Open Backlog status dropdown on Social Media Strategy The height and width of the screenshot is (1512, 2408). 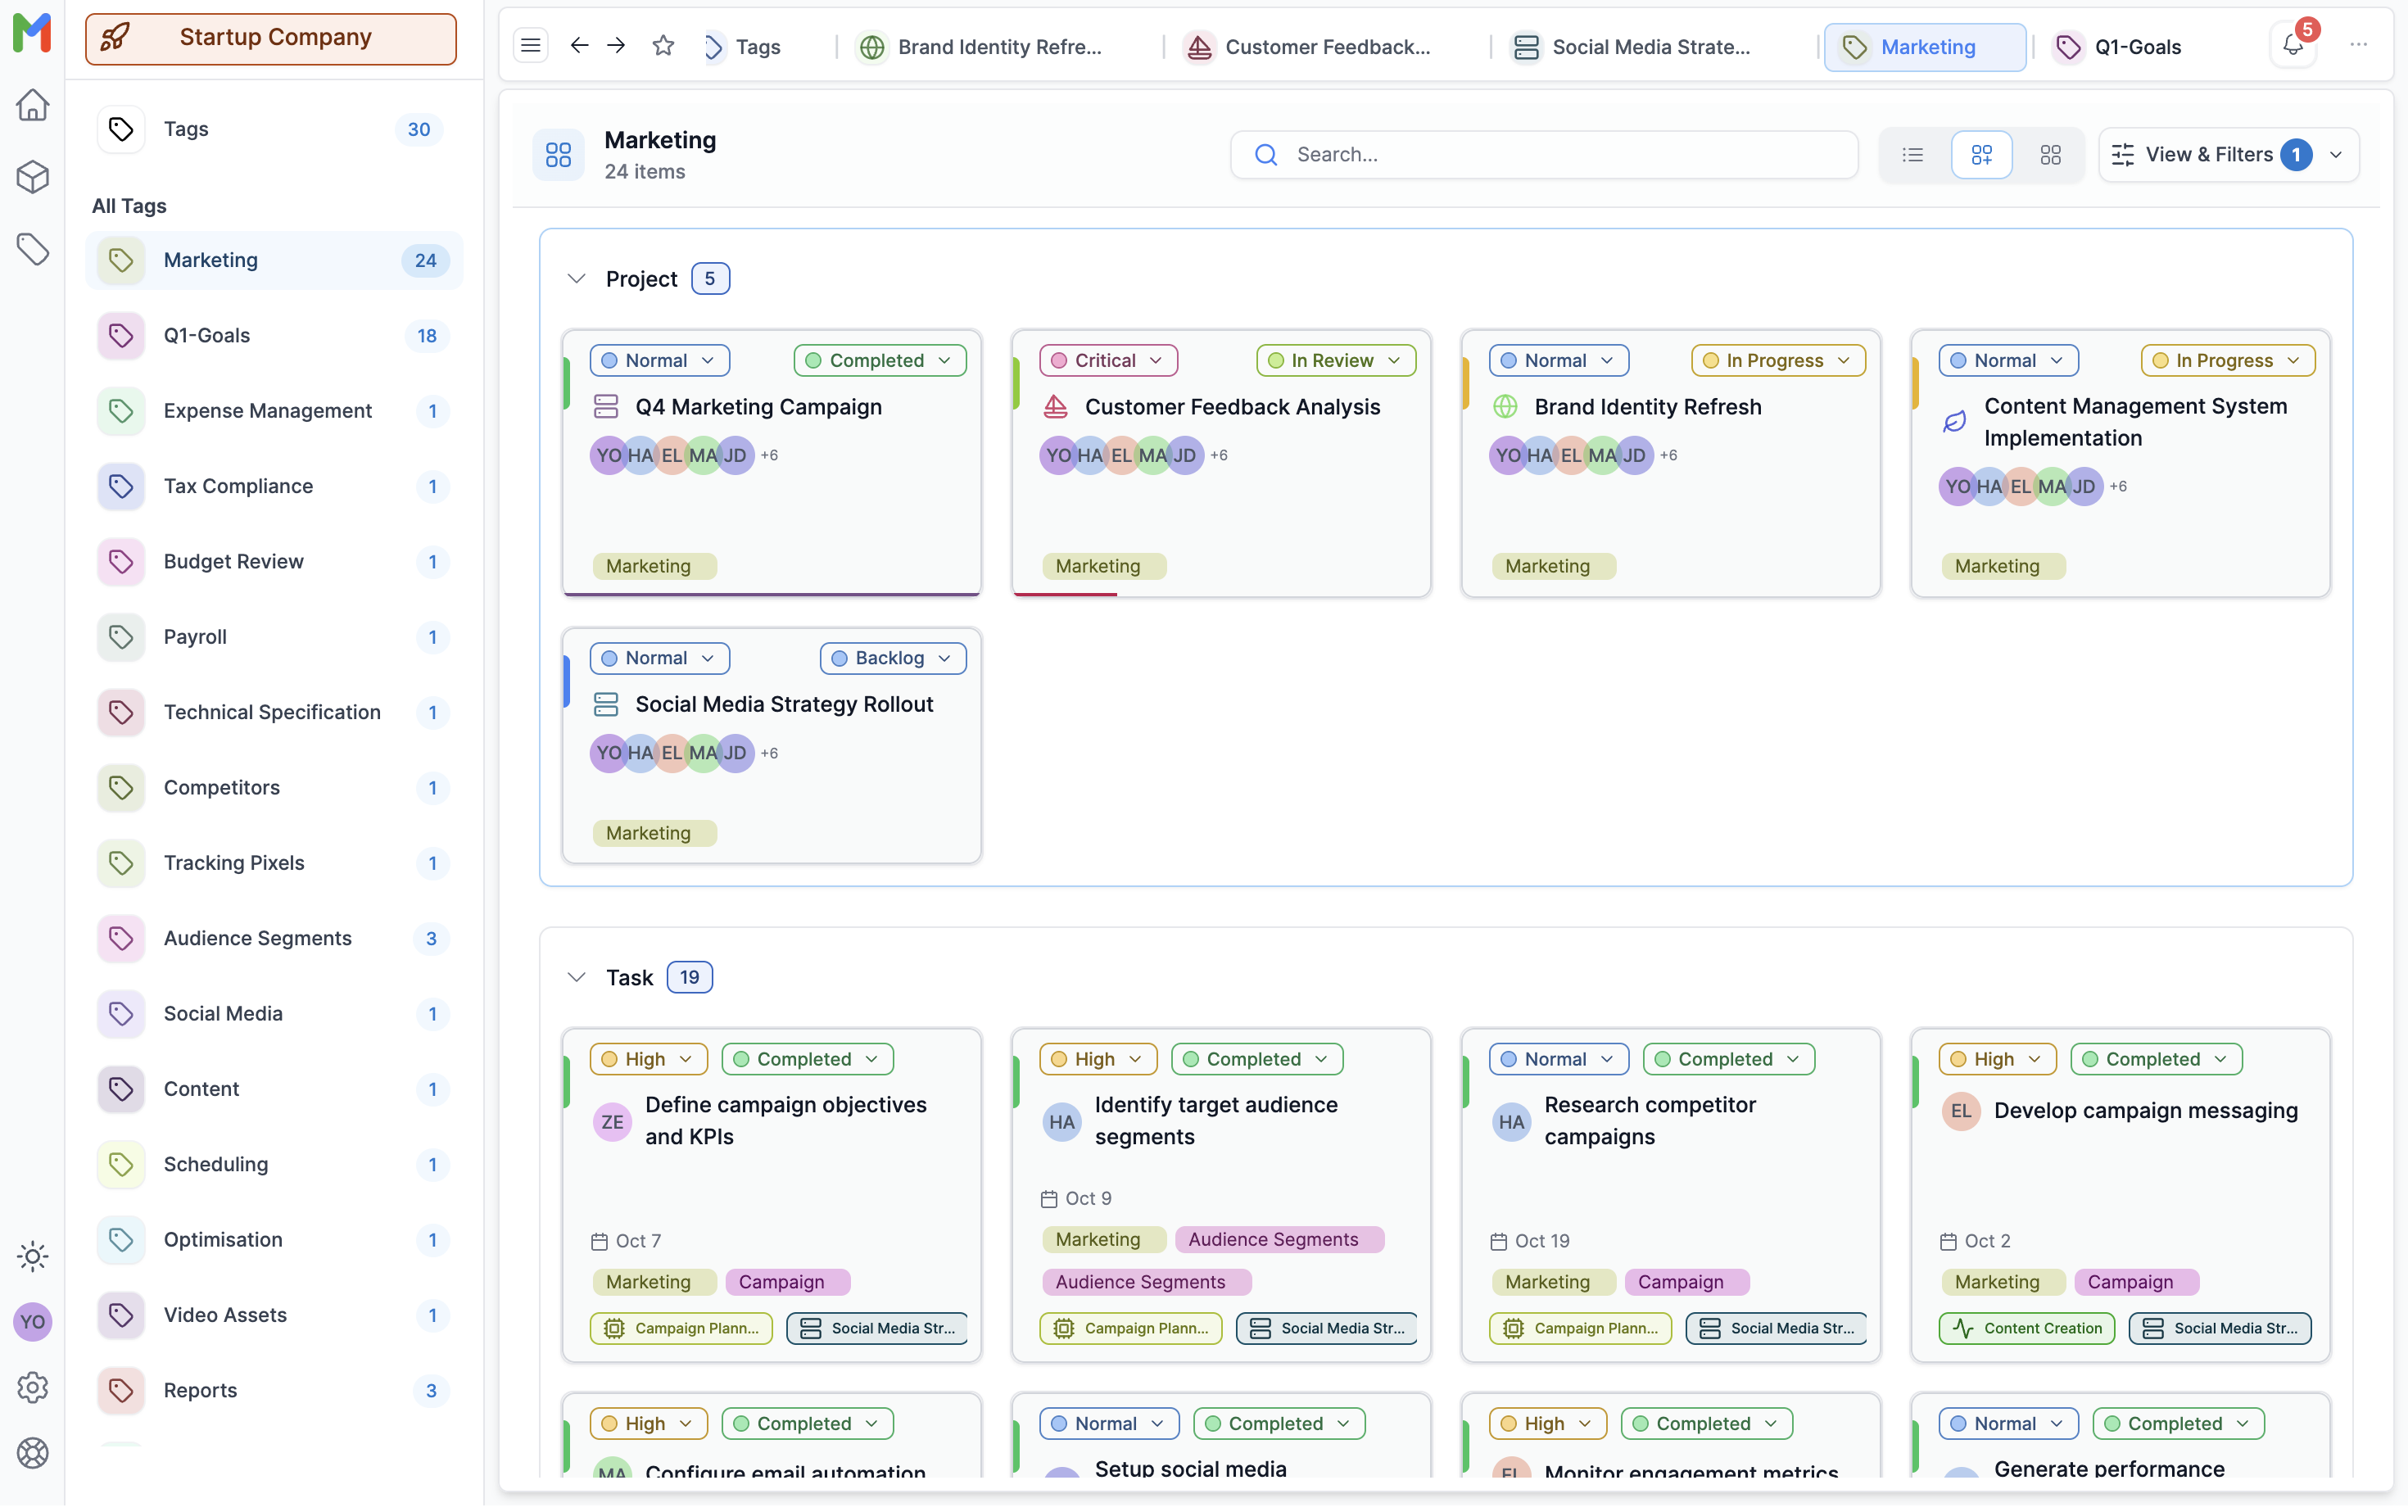(892, 658)
